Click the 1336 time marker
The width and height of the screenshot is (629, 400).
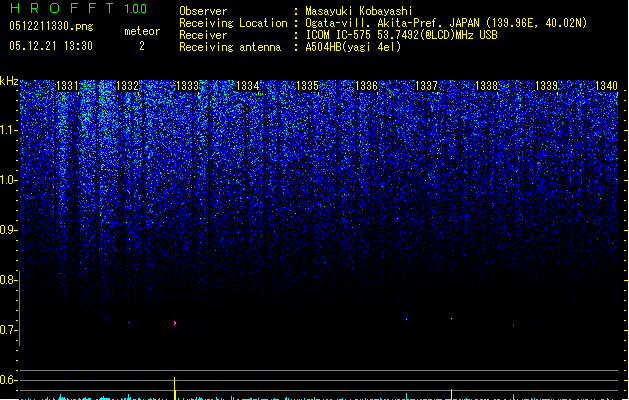click(367, 86)
